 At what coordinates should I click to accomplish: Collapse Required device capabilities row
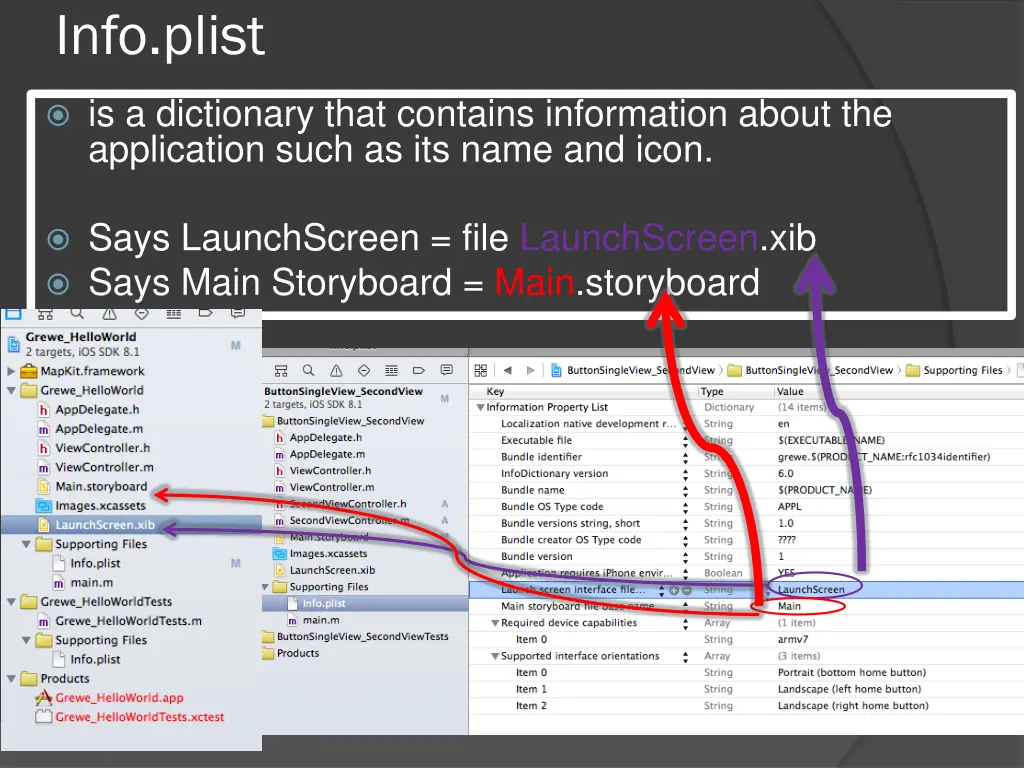point(495,623)
